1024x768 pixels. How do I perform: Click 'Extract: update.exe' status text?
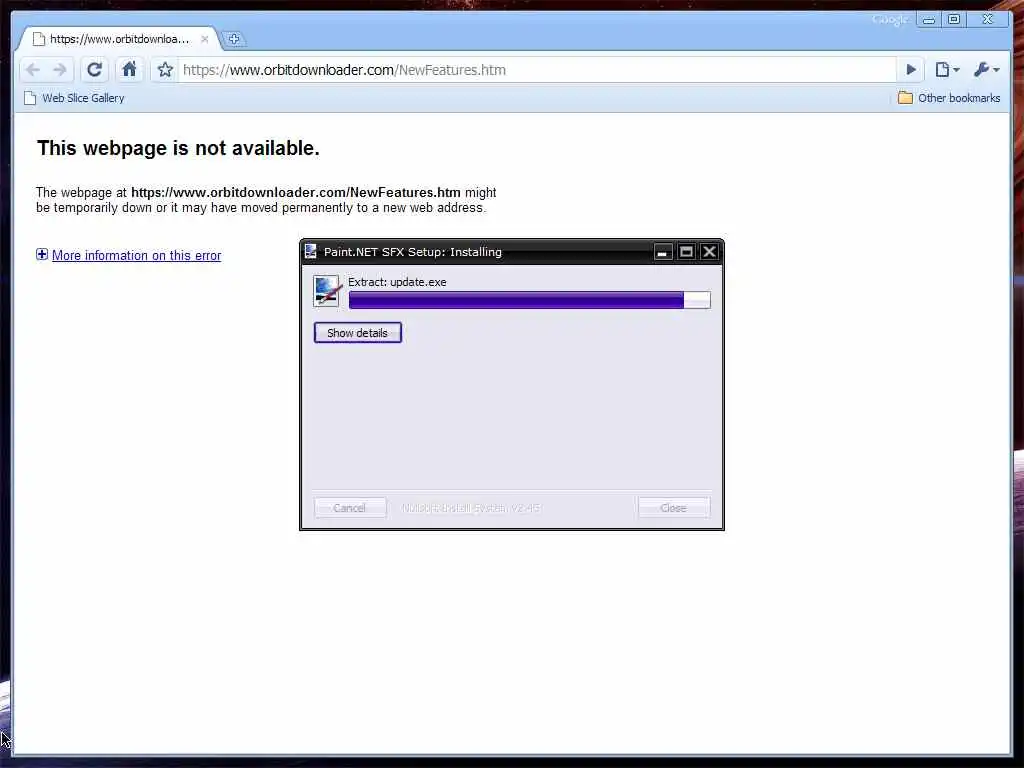coord(397,282)
